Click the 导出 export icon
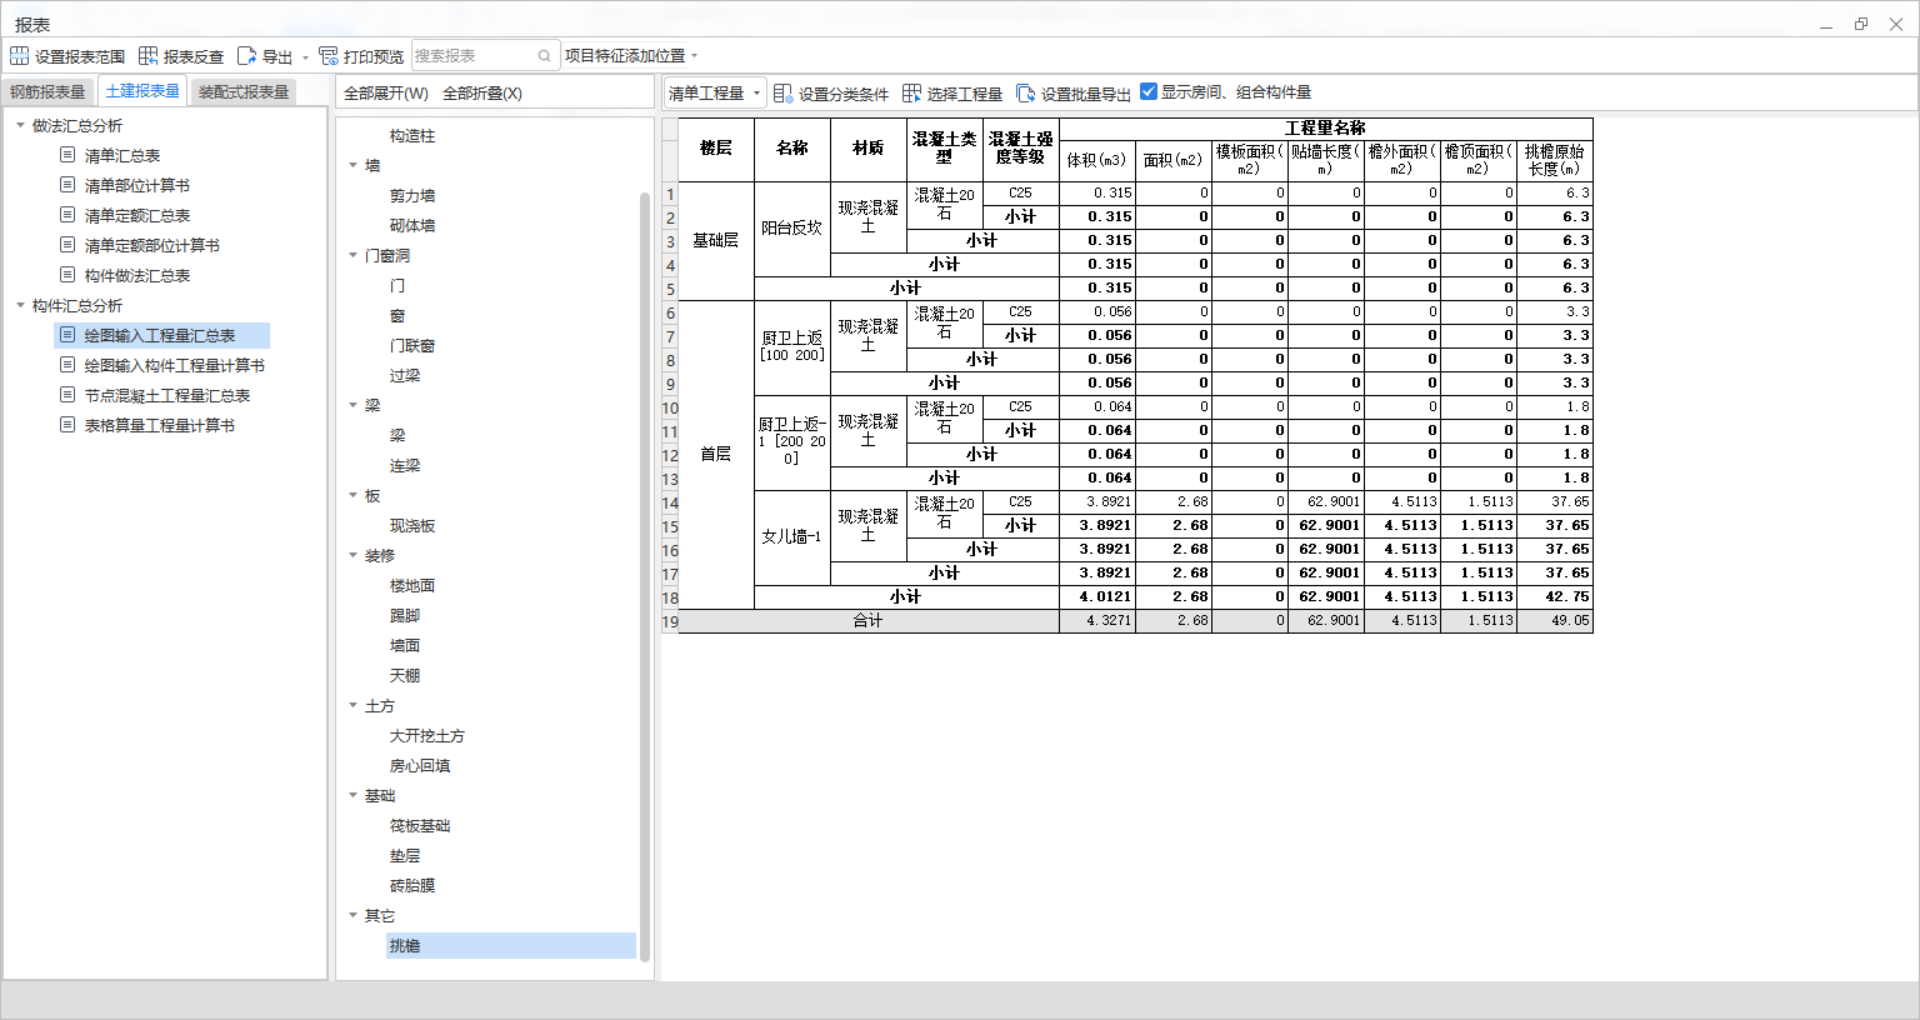The width and height of the screenshot is (1920, 1020). [246, 56]
